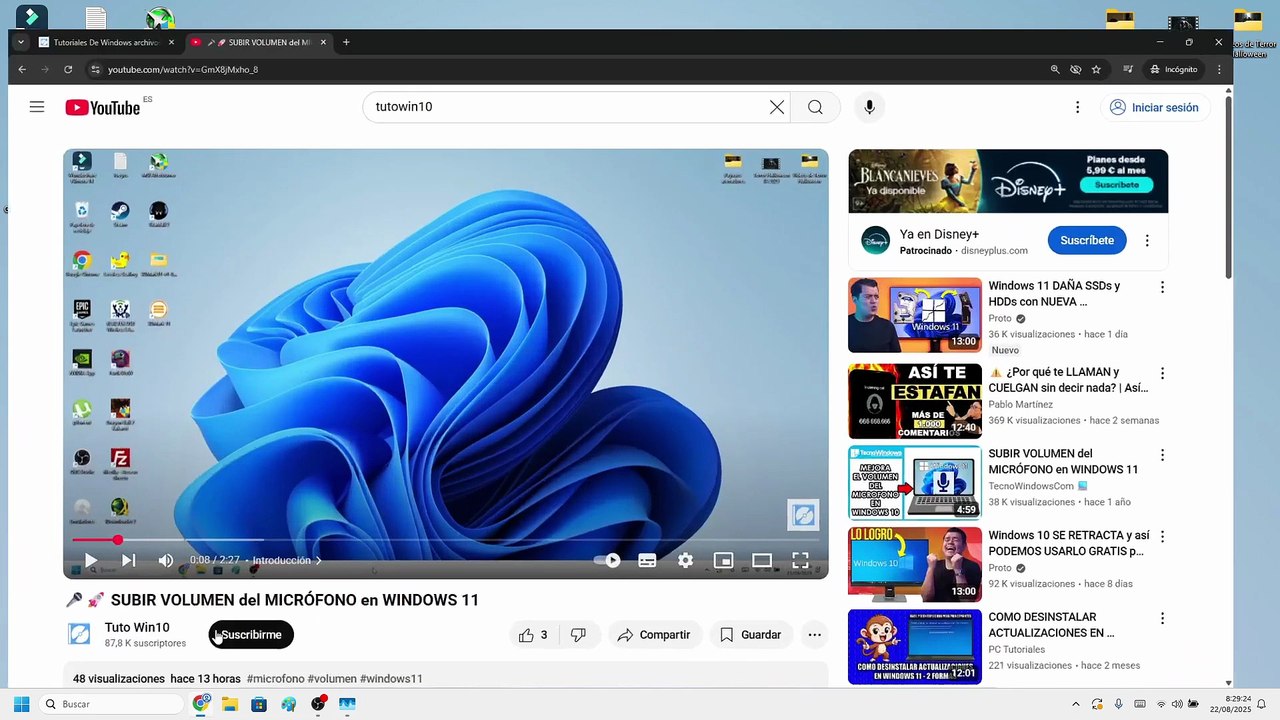Open Microsoft Store from the taskbar
The height and width of the screenshot is (720, 1280).
coord(259,704)
